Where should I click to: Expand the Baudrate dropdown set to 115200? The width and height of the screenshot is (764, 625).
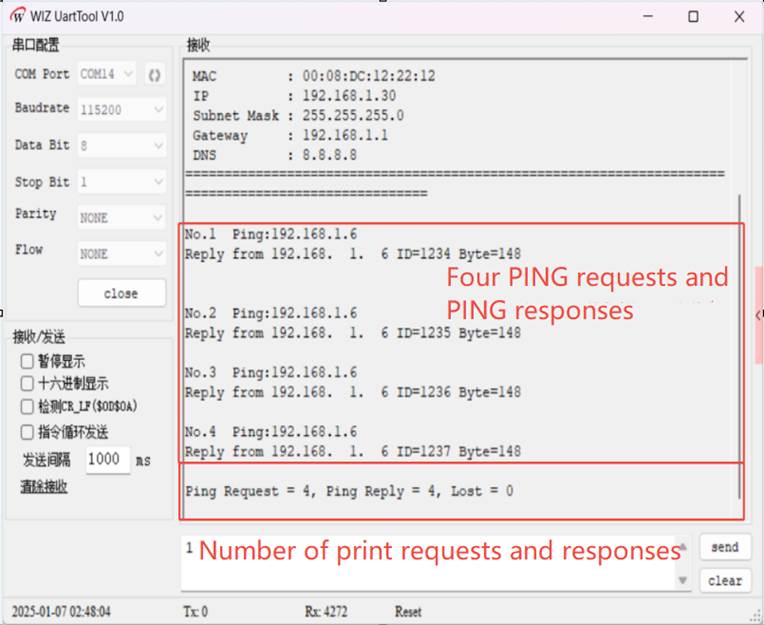point(121,109)
